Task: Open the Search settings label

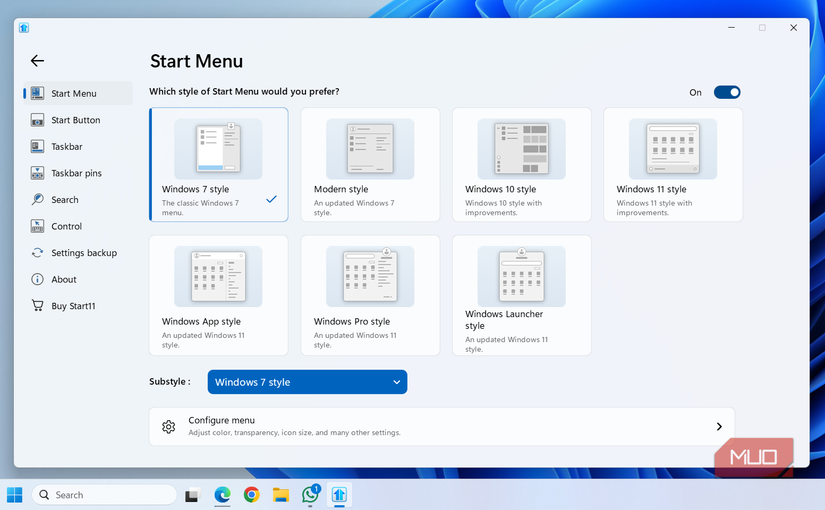Action: click(x=65, y=199)
